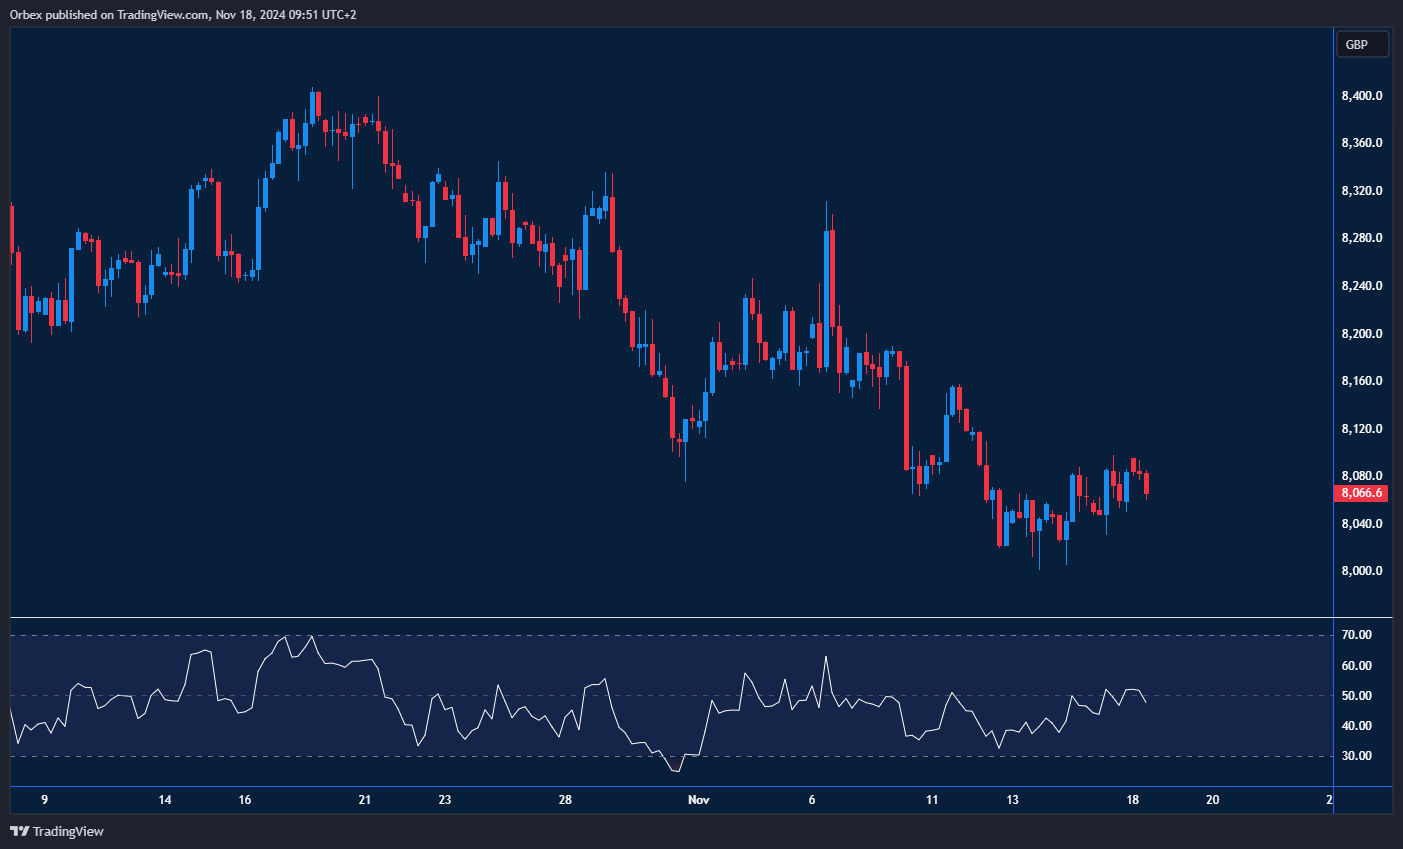Click the 30.00 RSI oversold level label
The width and height of the screenshot is (1403, 849).
point(1356,756)
